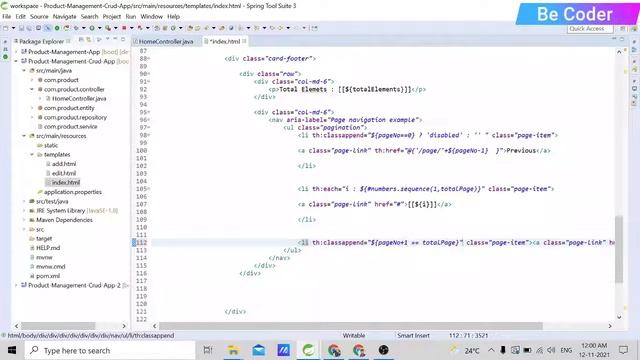Select HELP.md file
This screenshot has height=360, width=640.
(x=48, y=248)
